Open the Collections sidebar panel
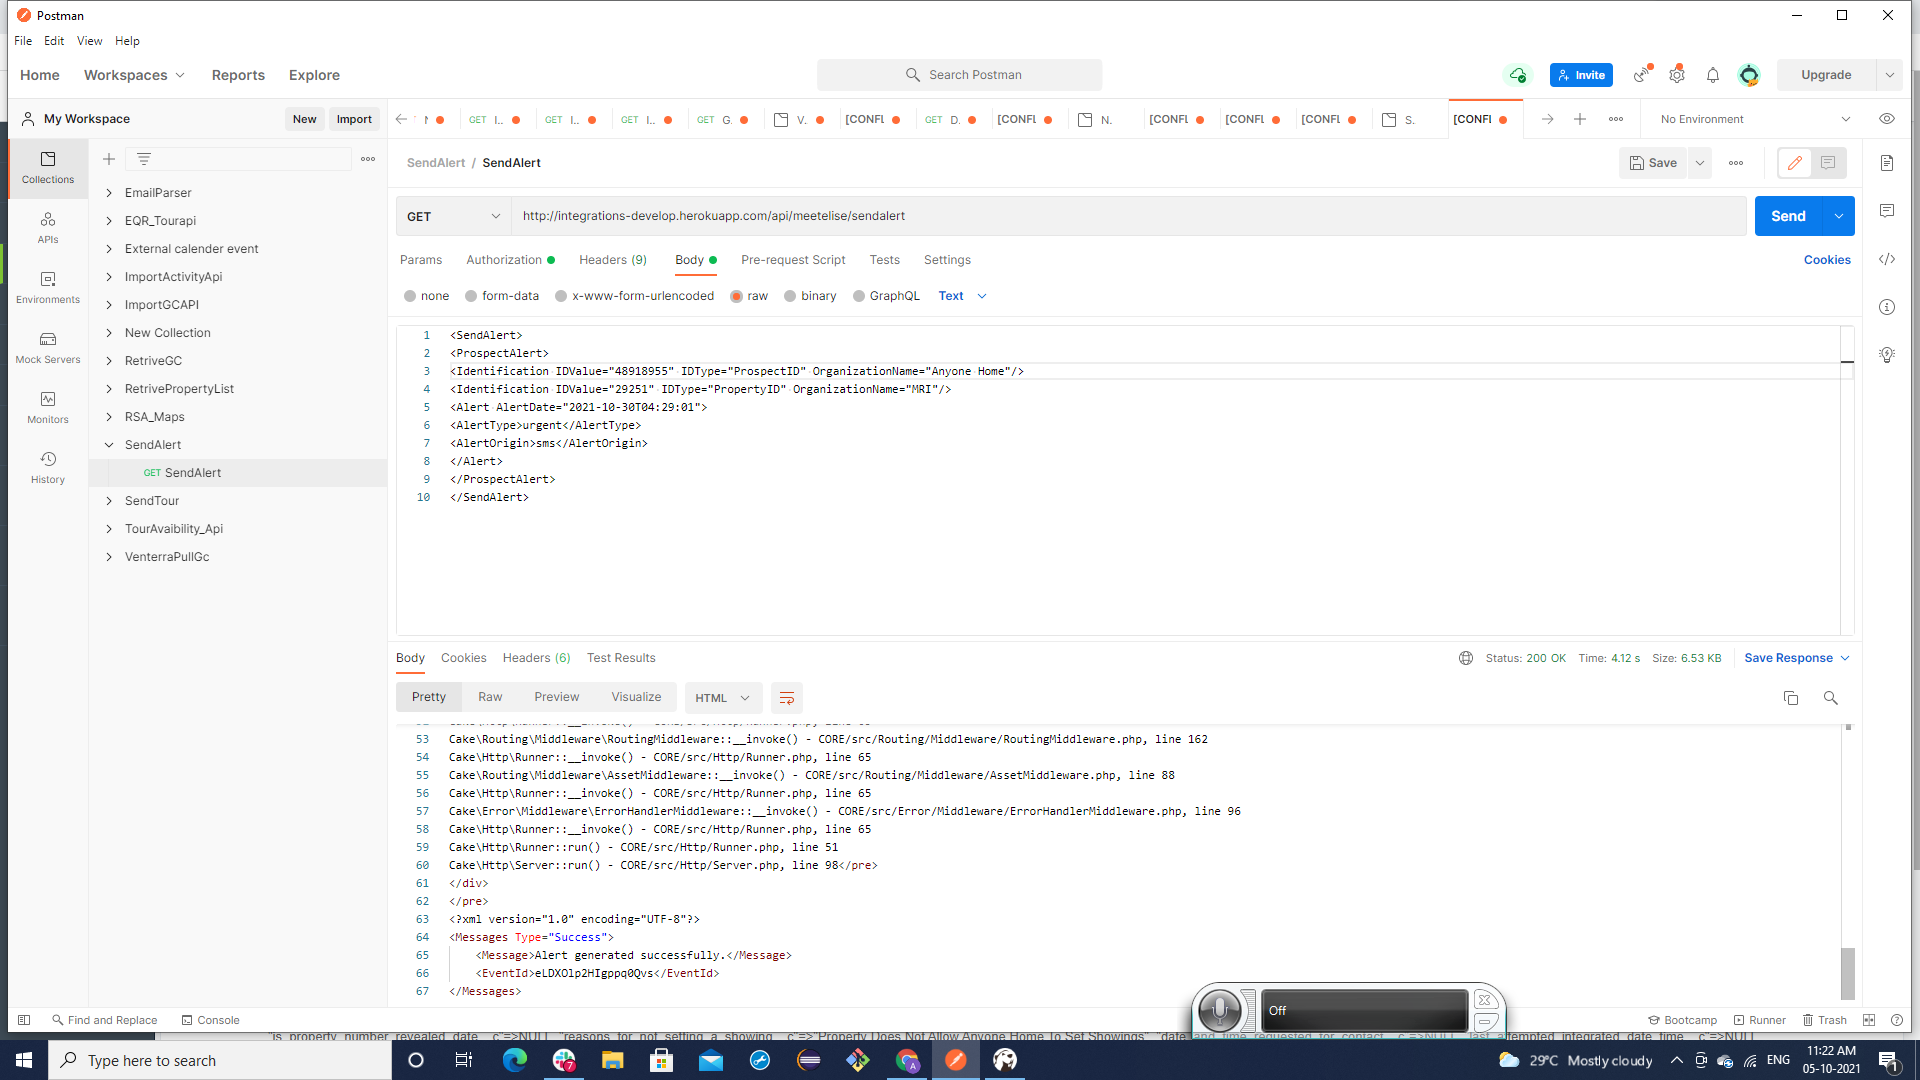Screen dimensions: 1920x1080 point(48,168)
